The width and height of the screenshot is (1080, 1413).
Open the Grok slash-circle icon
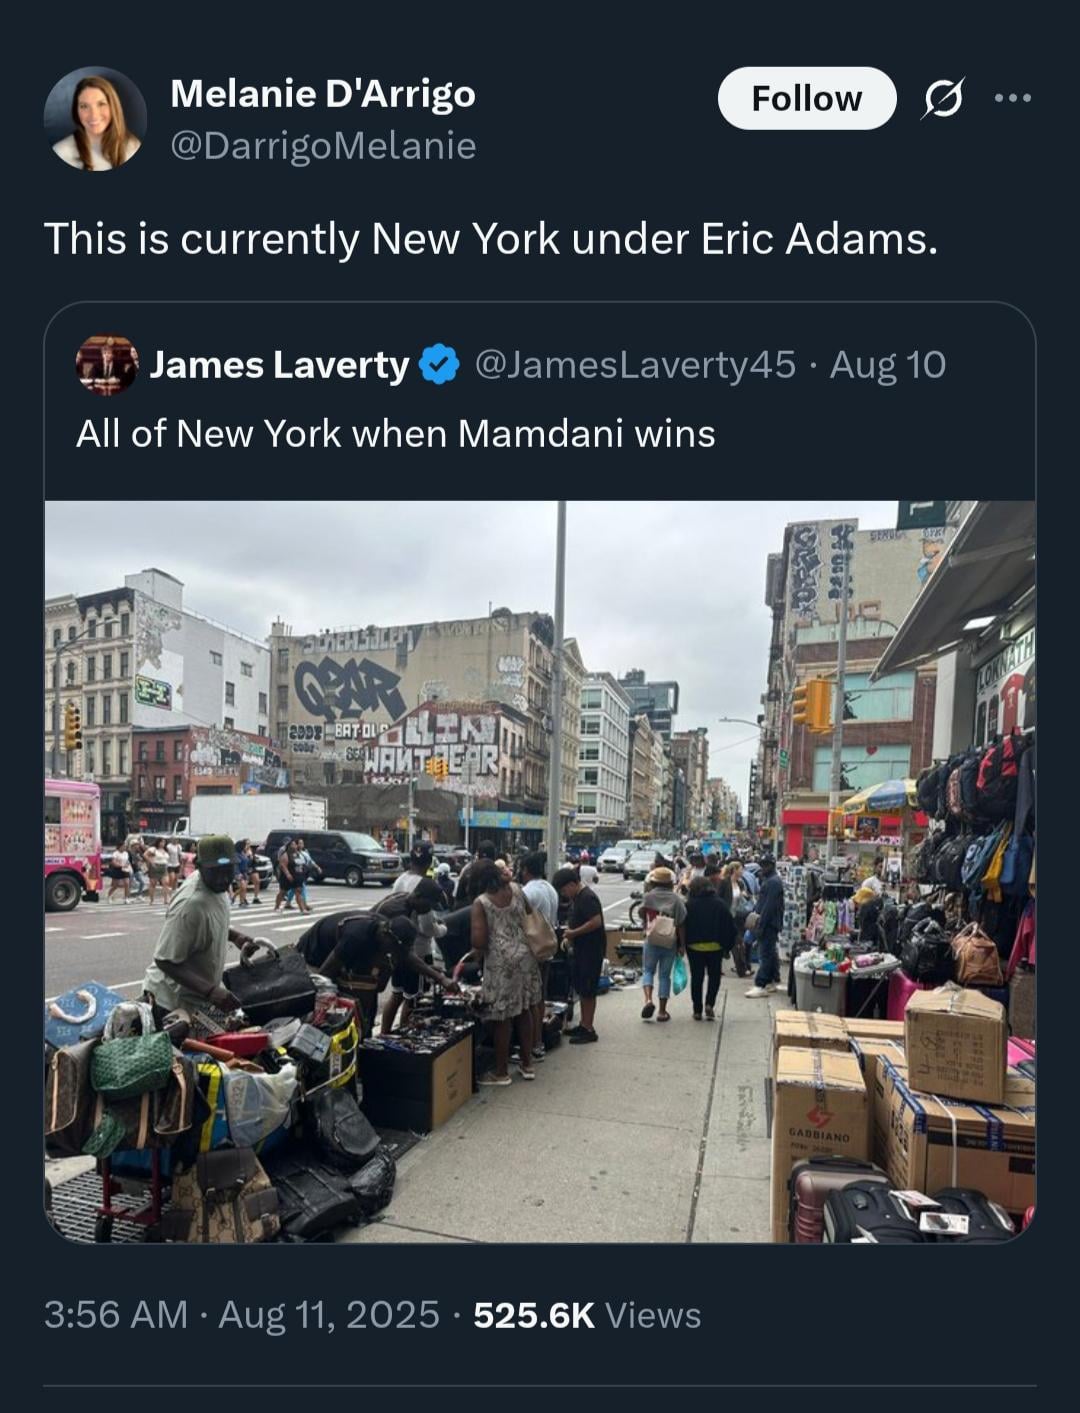click(943, 98)
